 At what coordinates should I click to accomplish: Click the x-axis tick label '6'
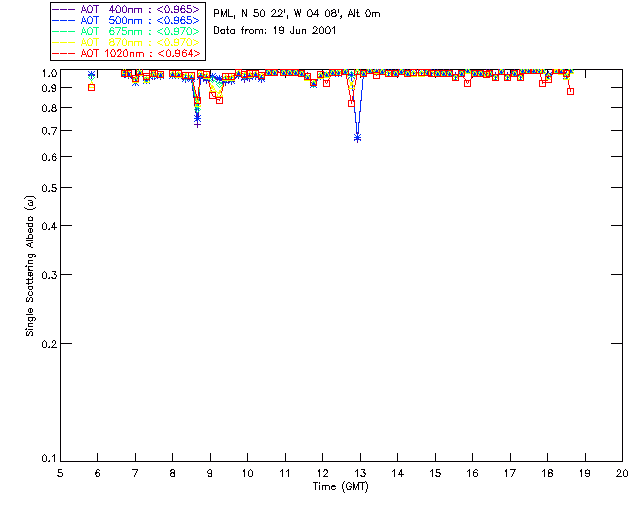pos(98,474)
